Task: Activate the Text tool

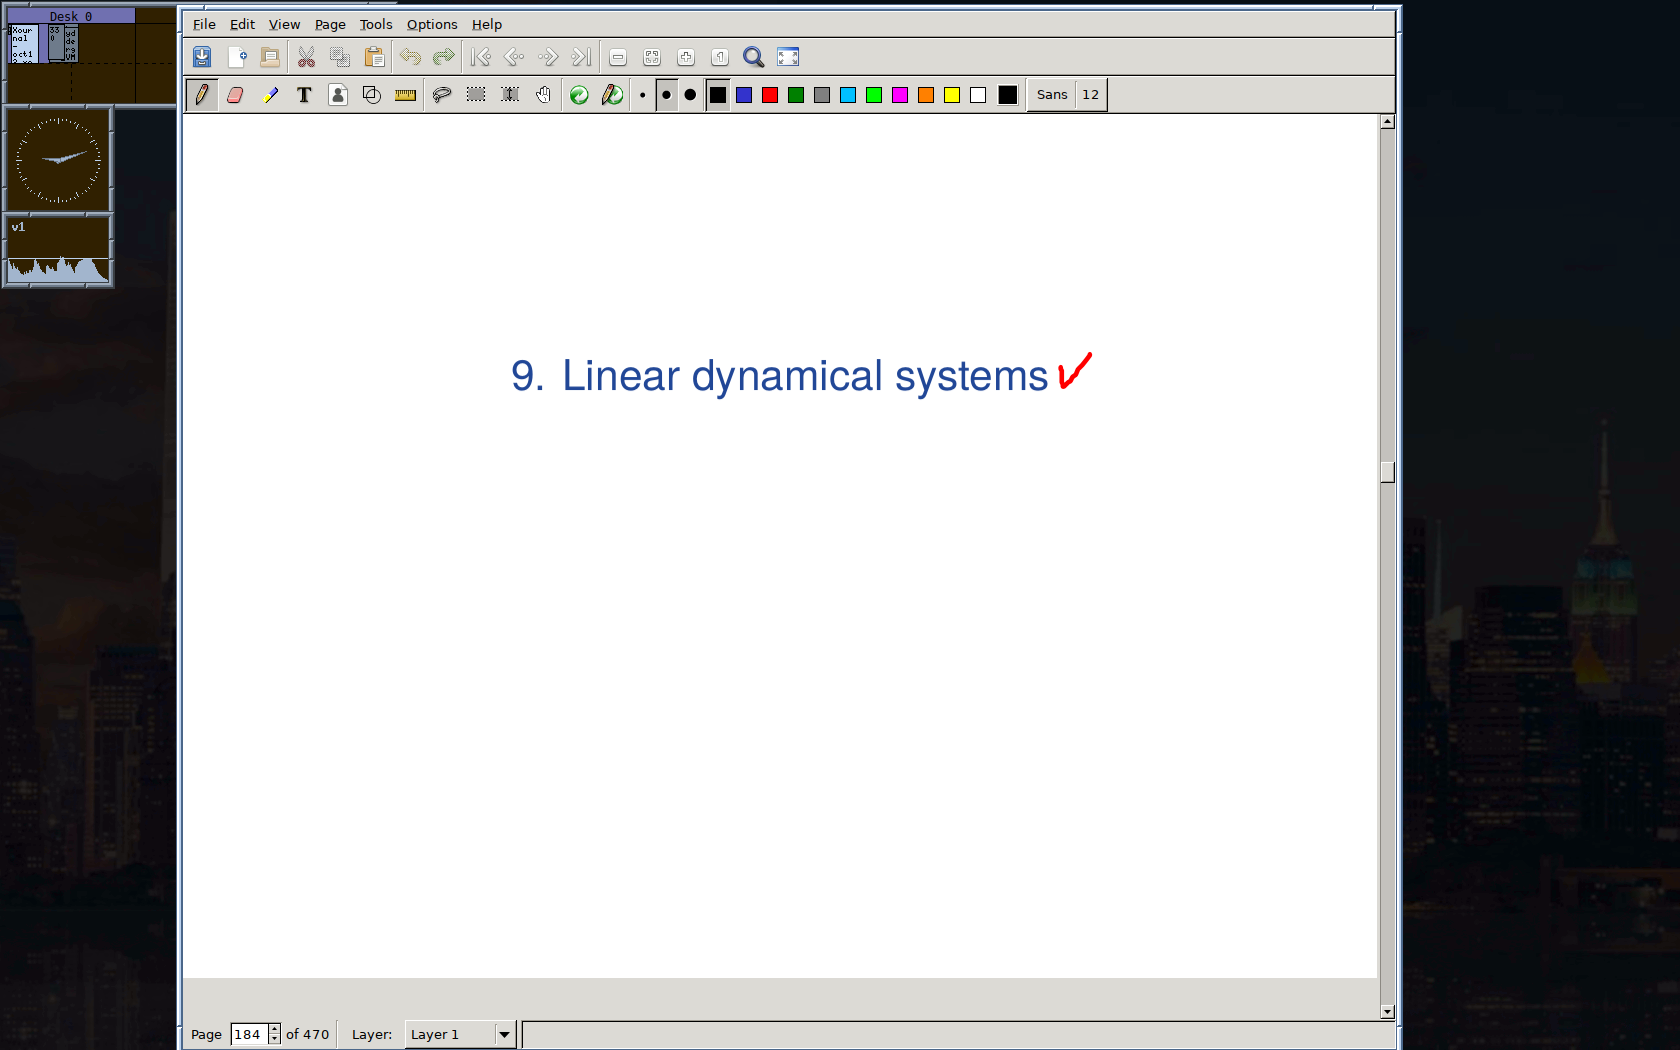Action: pos(304,95)
